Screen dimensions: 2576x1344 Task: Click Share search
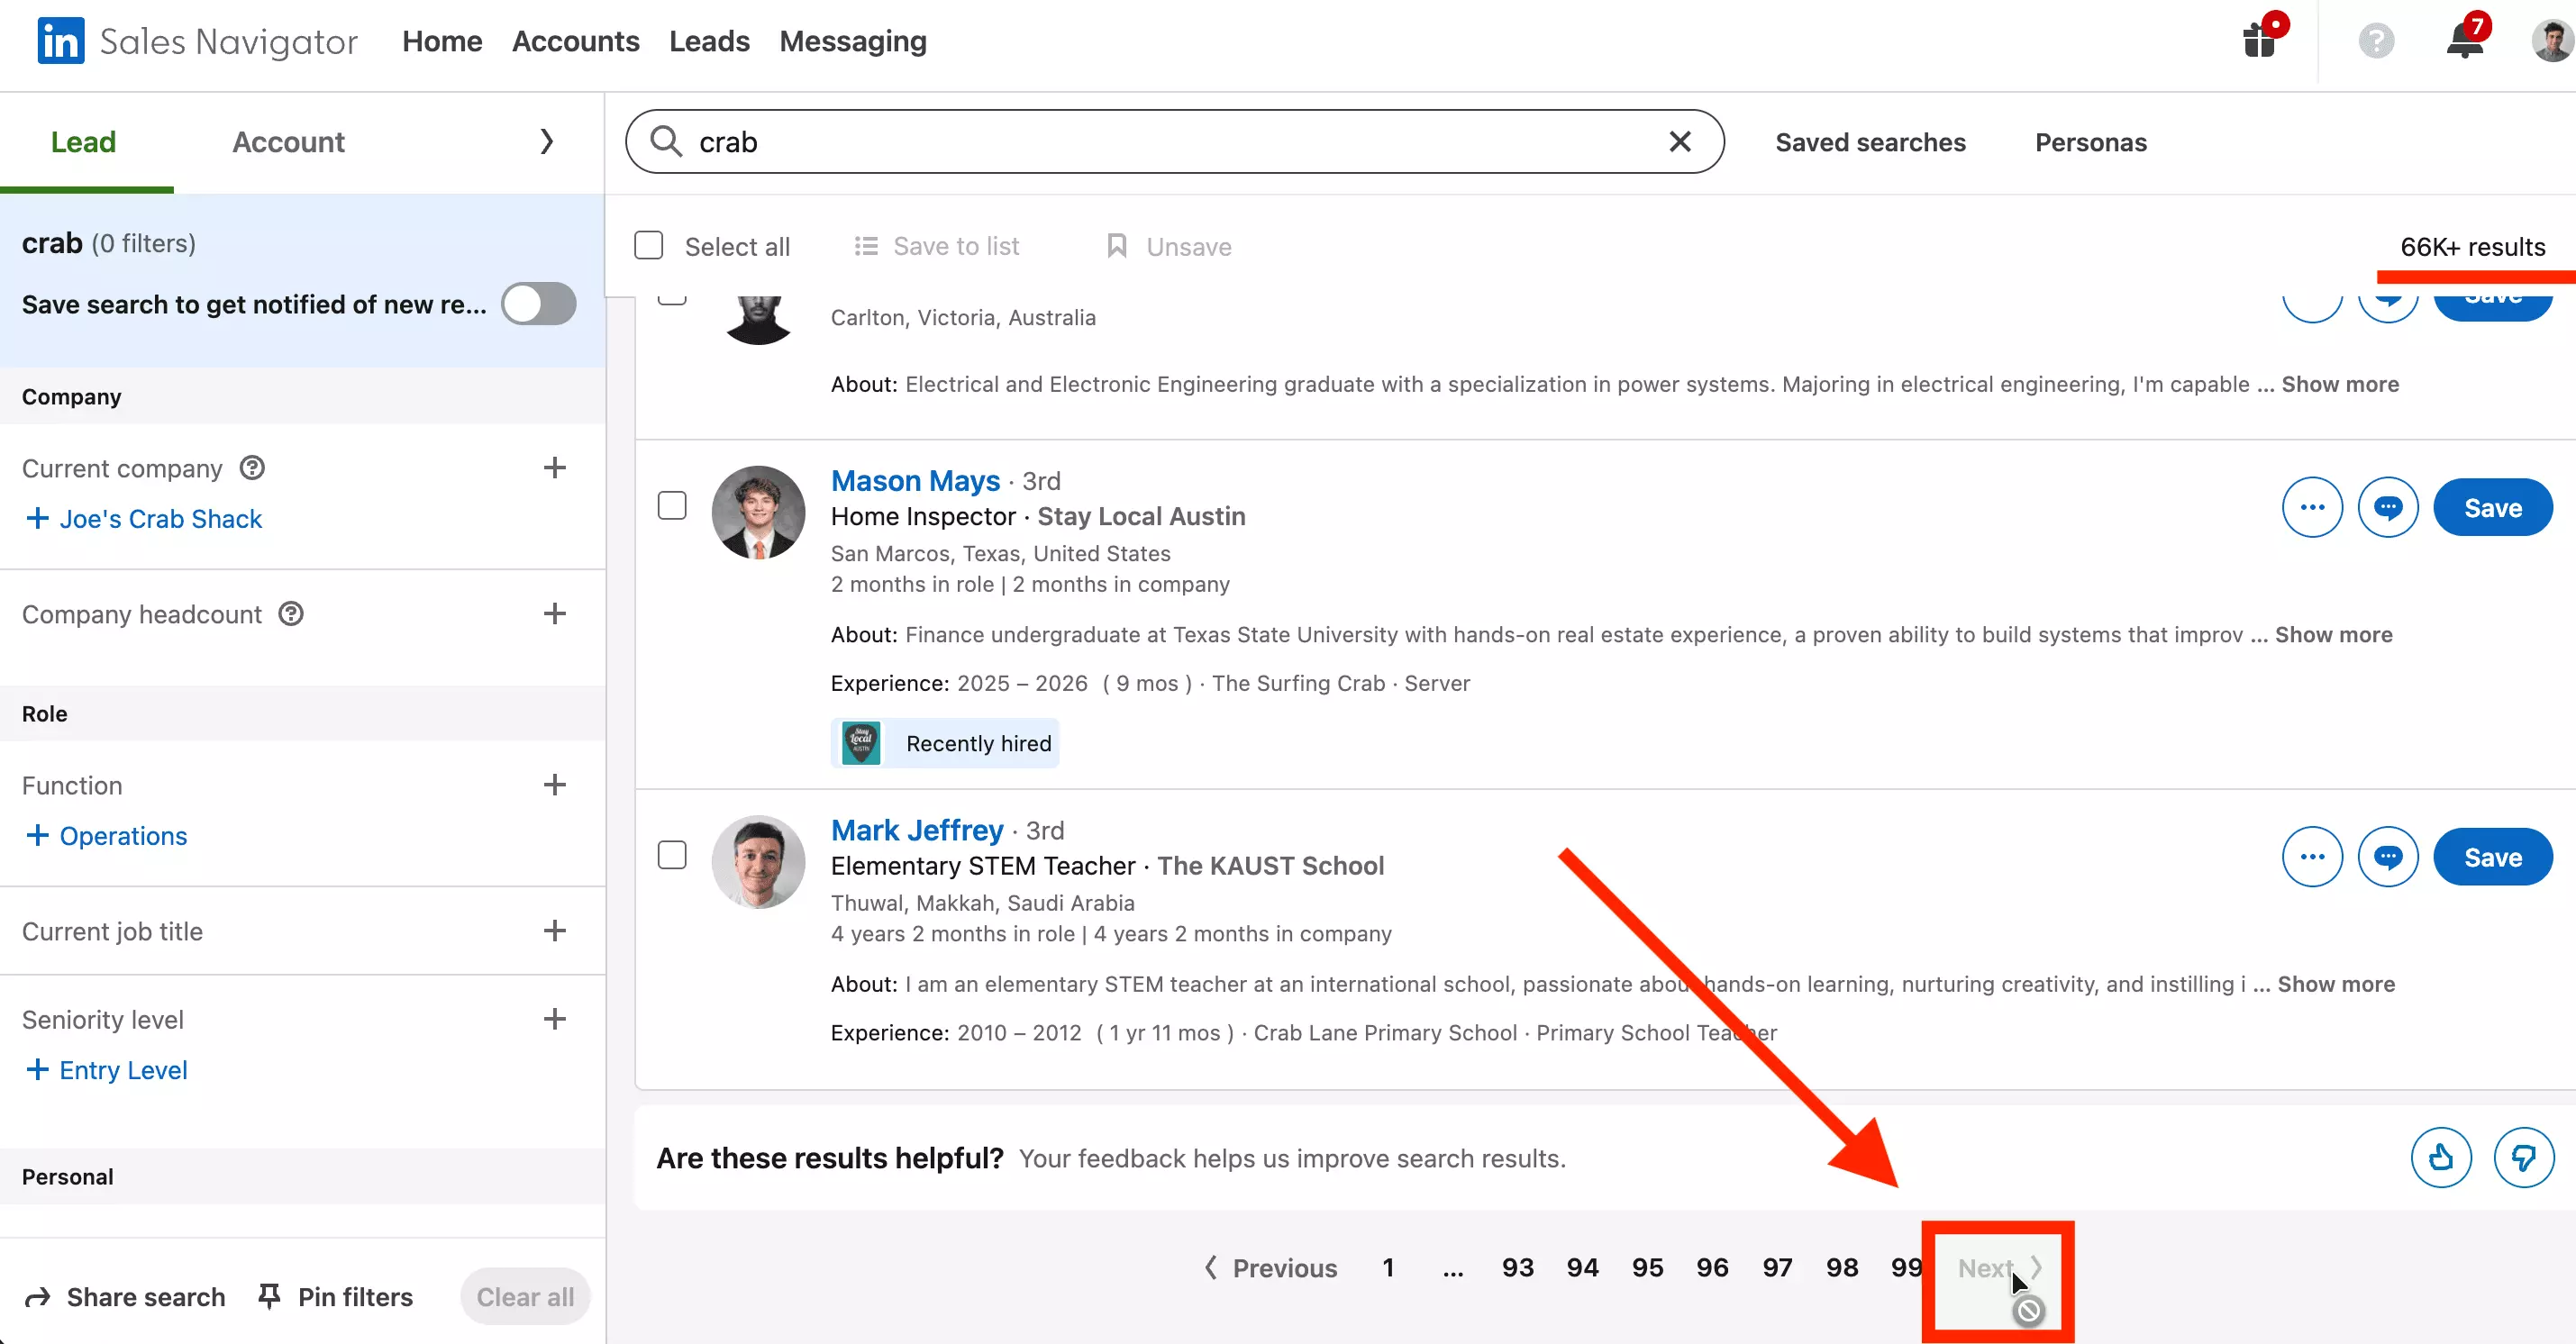click(125, 1297)
